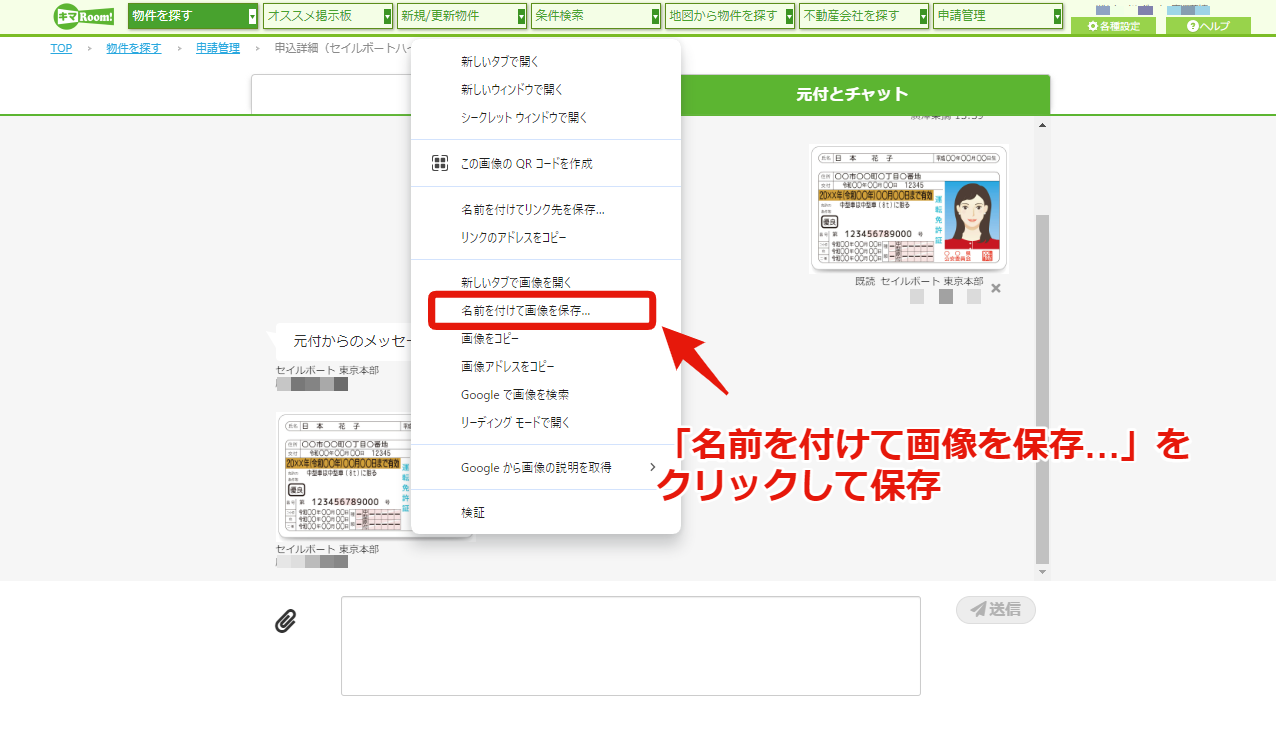Select 新しいタブで開く in context menu
Viewport: 1276px width, 749px height.
click(546, 62)
